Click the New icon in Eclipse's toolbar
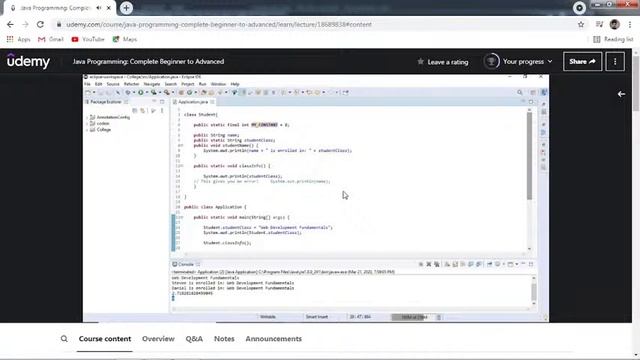Image resolution: width=640 pixels, height=360 pixels. point(88,93)
